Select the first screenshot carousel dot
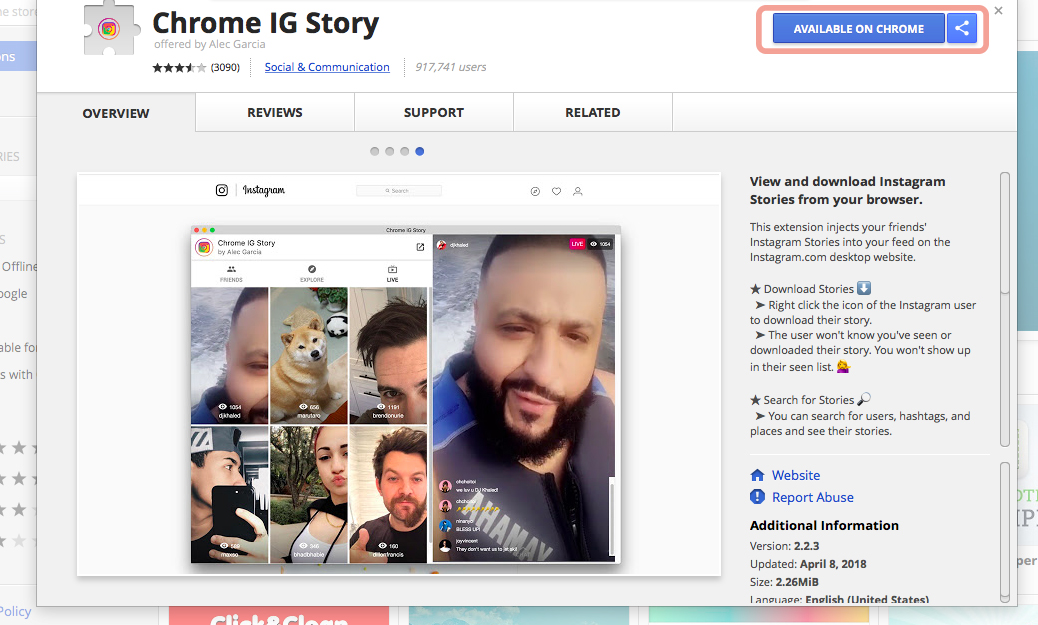Screen dimensions: 1038x625 pyautogui.click(x=375, y=152)
